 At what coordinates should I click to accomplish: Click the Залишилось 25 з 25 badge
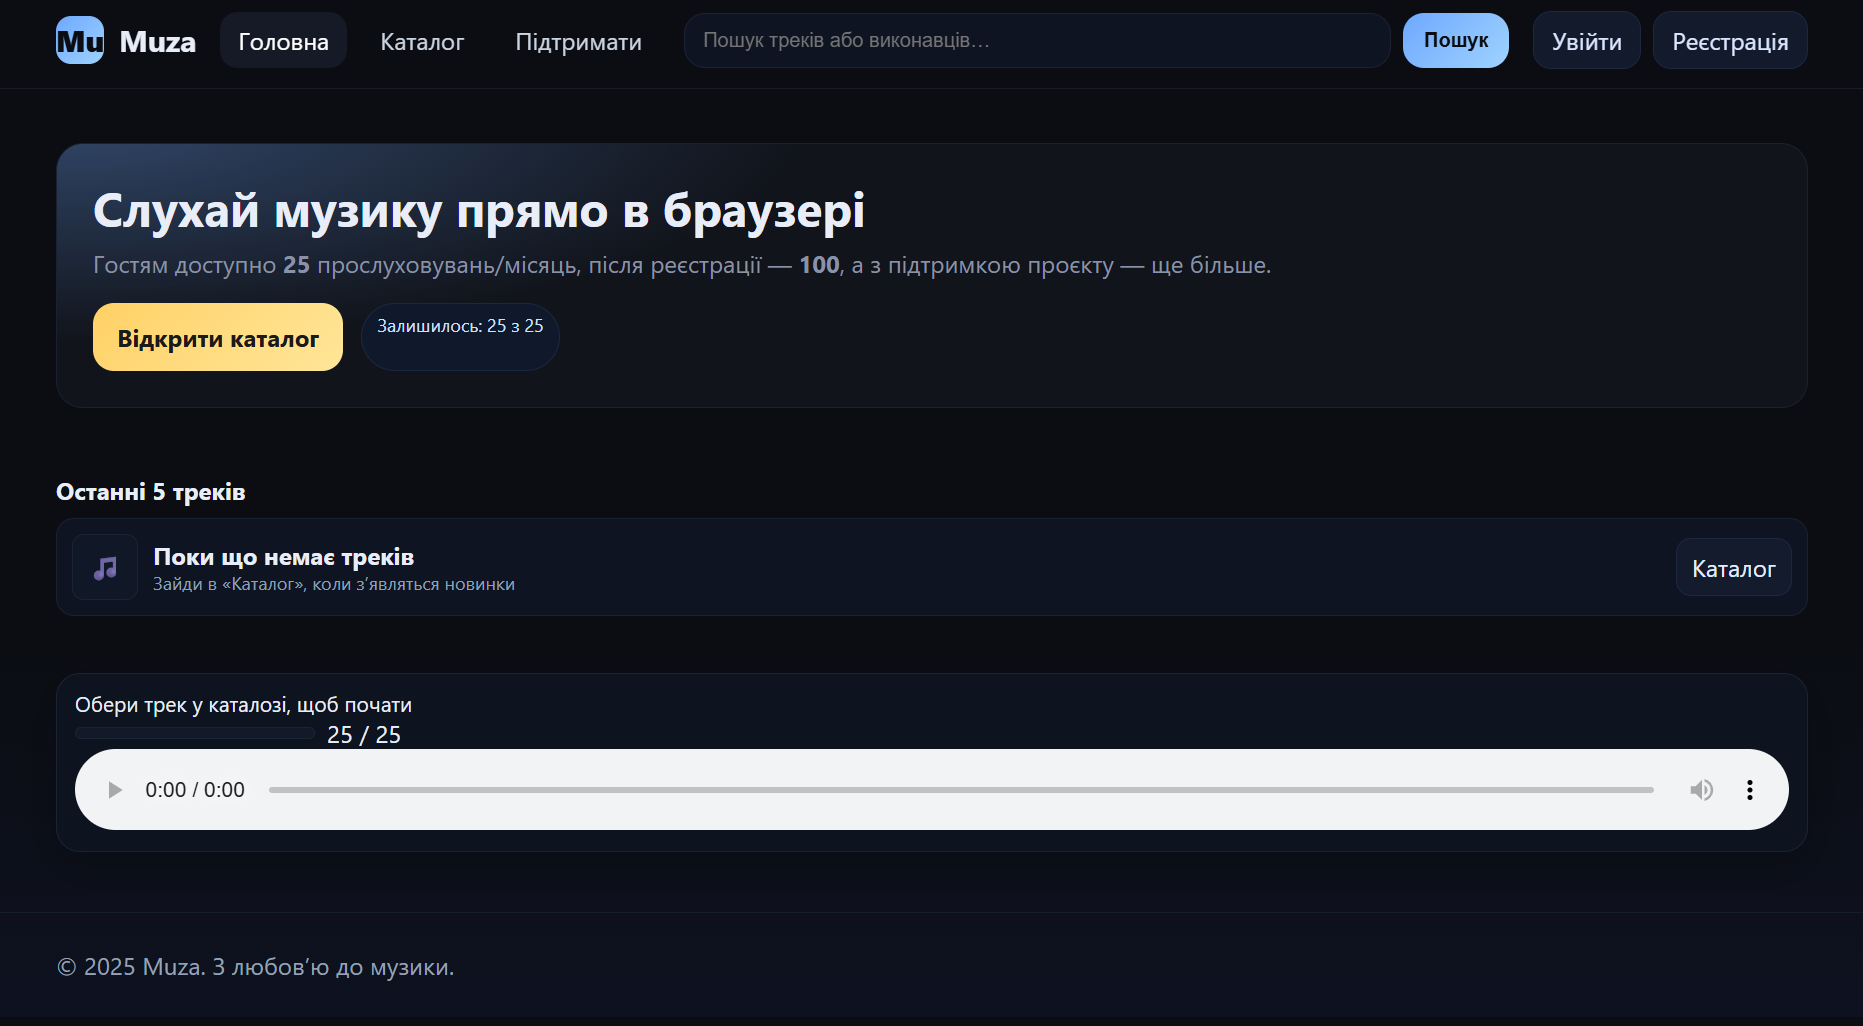point(460,327)
